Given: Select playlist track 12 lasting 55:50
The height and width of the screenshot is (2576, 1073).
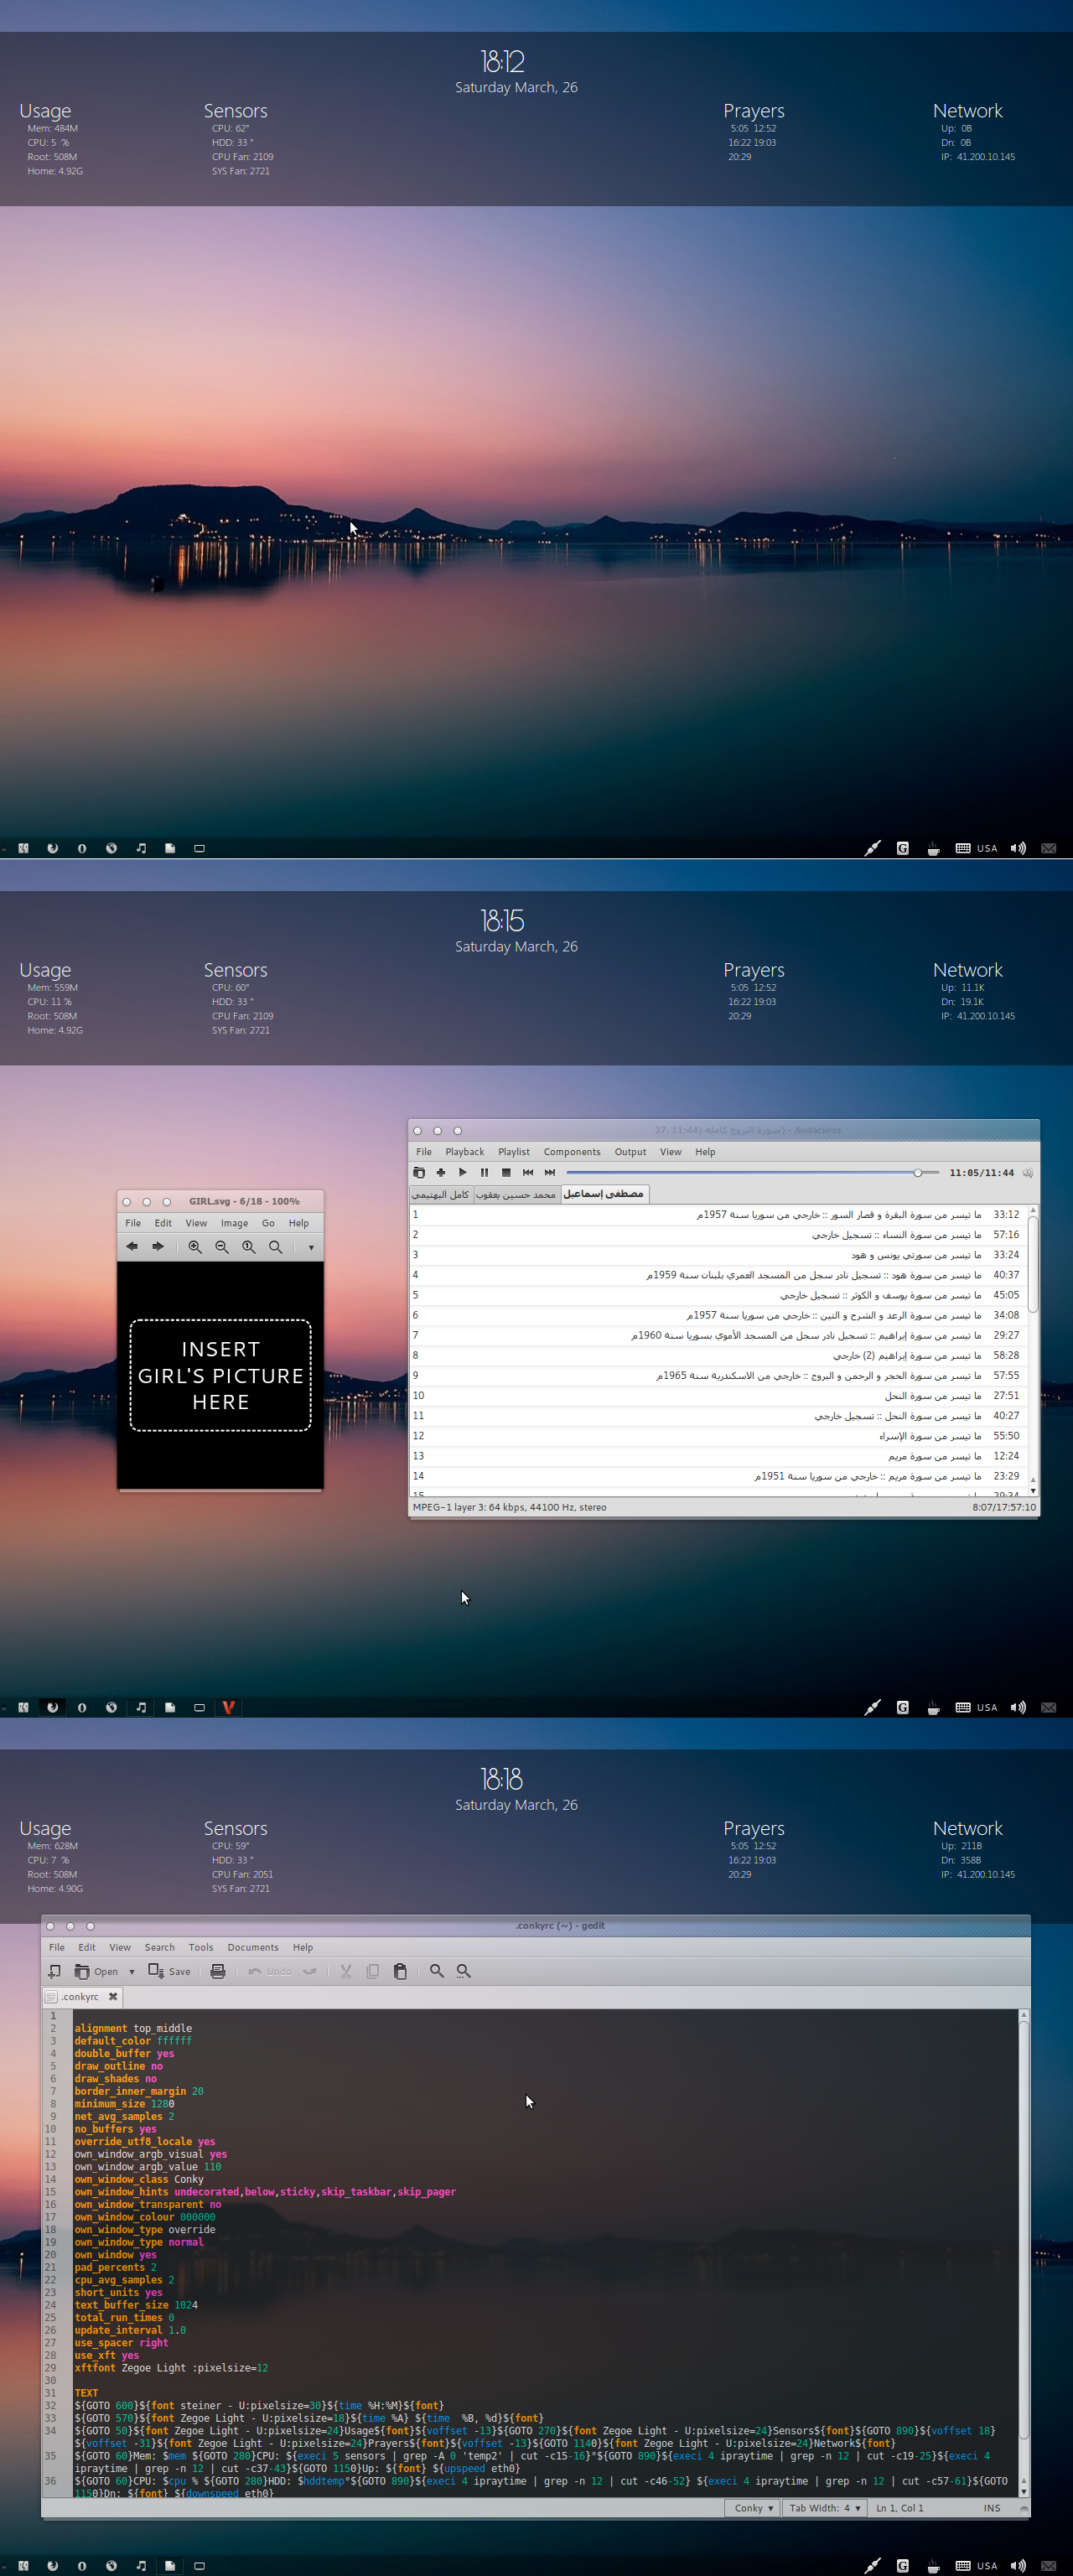Looking at the screenshot, I should click(718, 1436).
